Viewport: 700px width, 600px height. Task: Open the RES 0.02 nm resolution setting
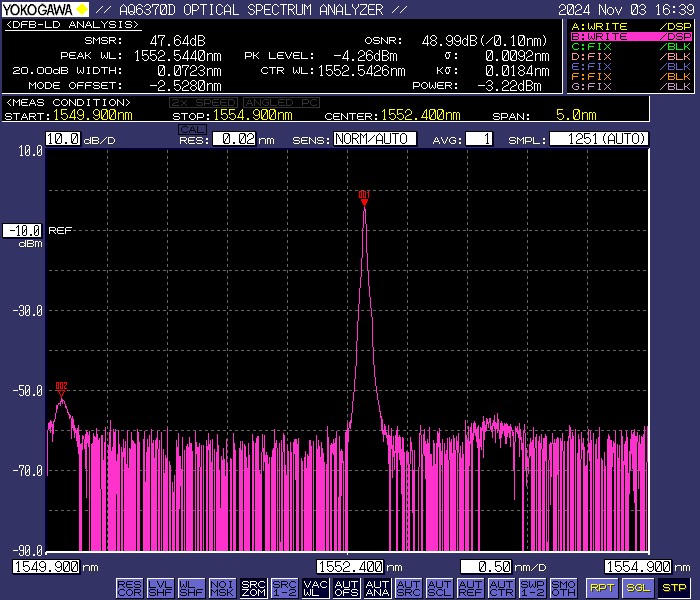(x=236, y=139)
